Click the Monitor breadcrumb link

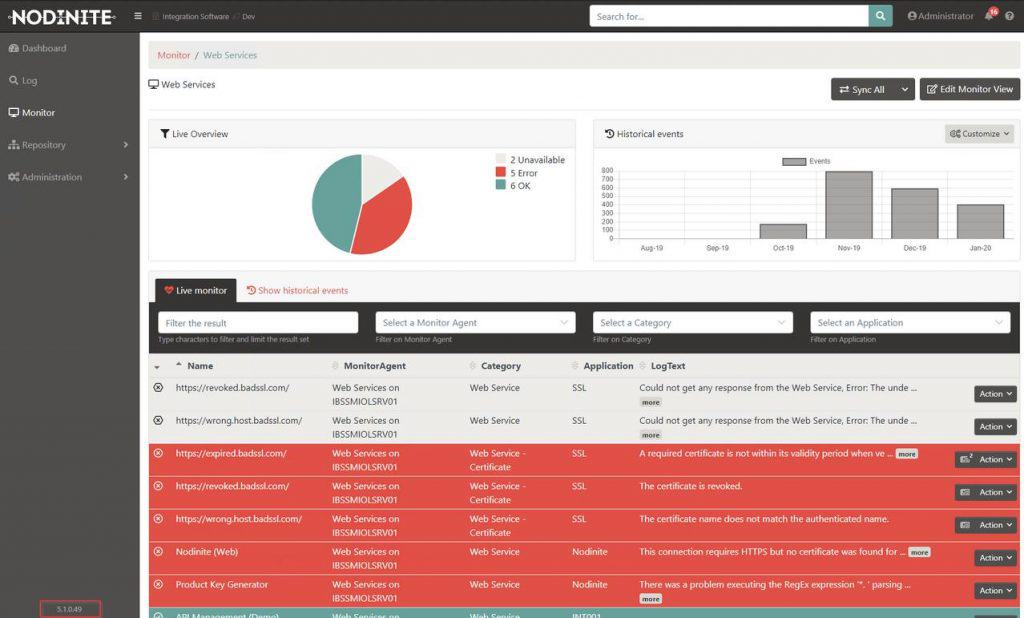pos(174,55)
